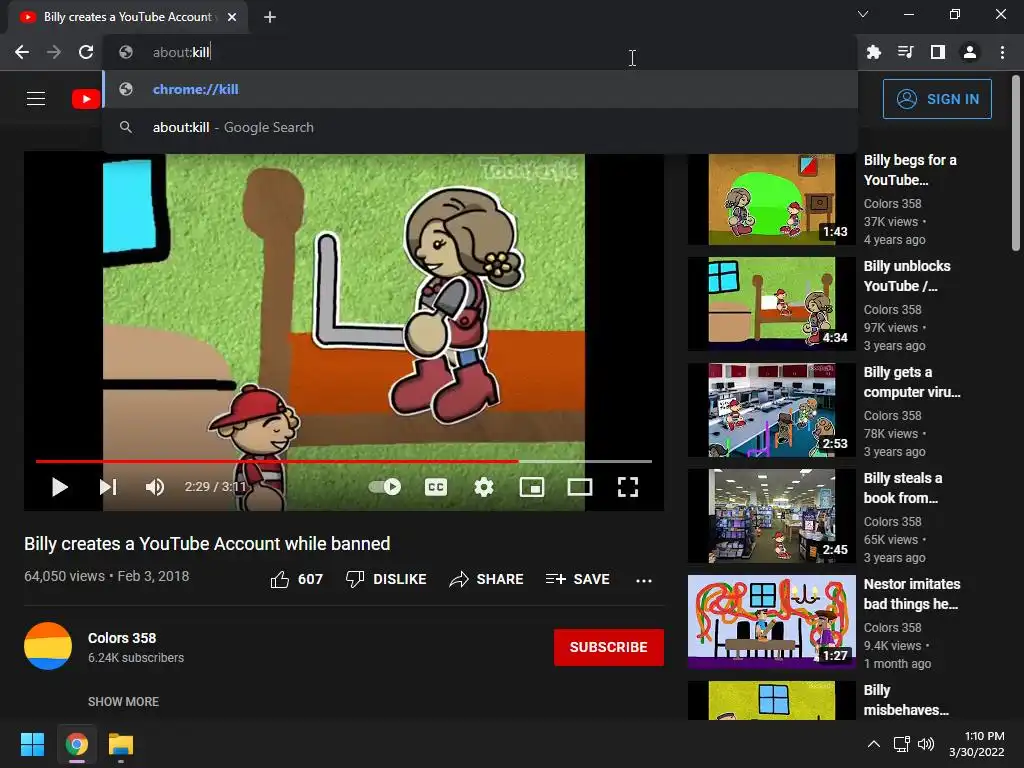
Task: Open File Explorer from taskbar
Action: (121, 744)
